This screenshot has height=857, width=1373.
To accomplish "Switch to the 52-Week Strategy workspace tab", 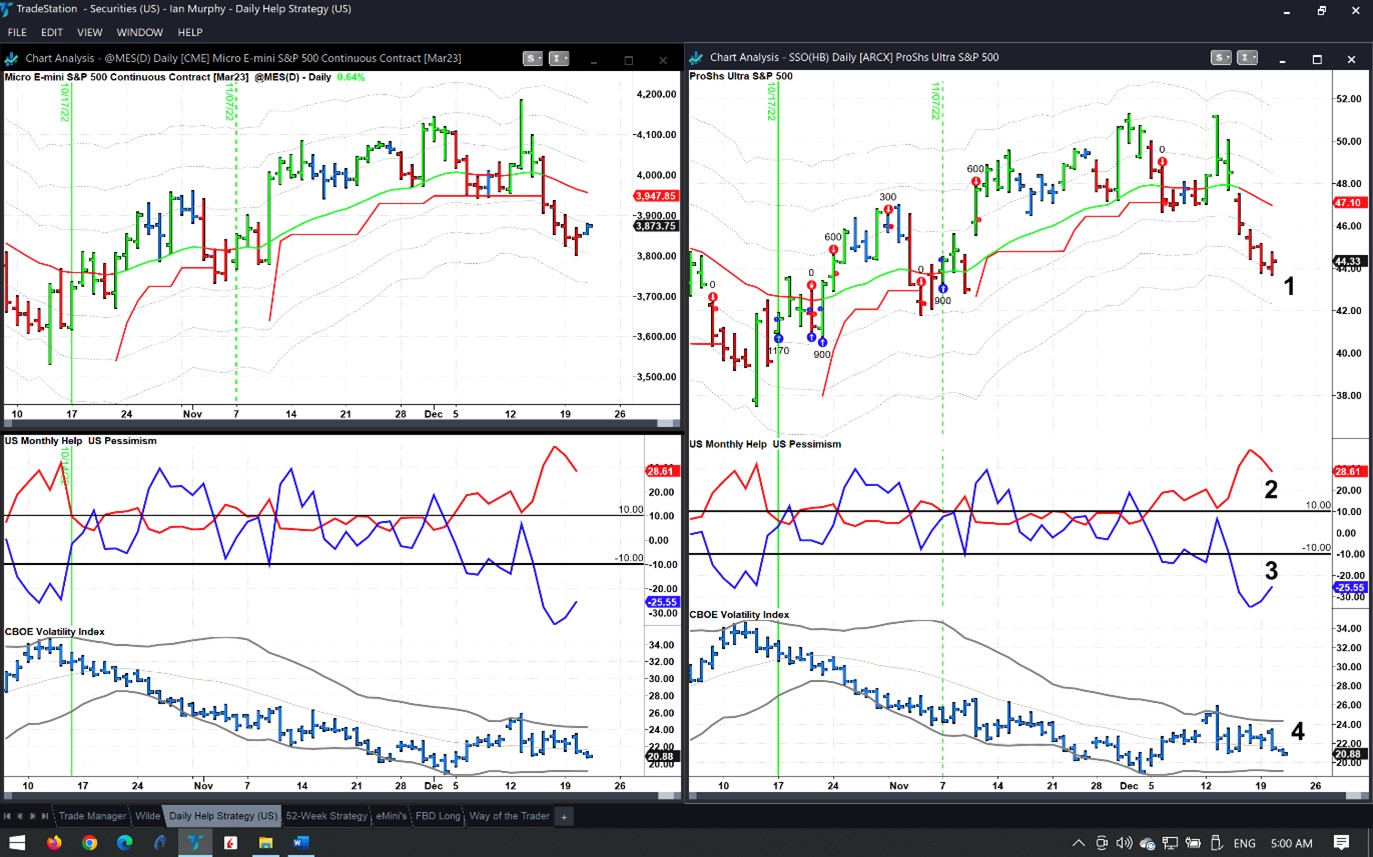I will pyautogui.click(x=326, y=816).
